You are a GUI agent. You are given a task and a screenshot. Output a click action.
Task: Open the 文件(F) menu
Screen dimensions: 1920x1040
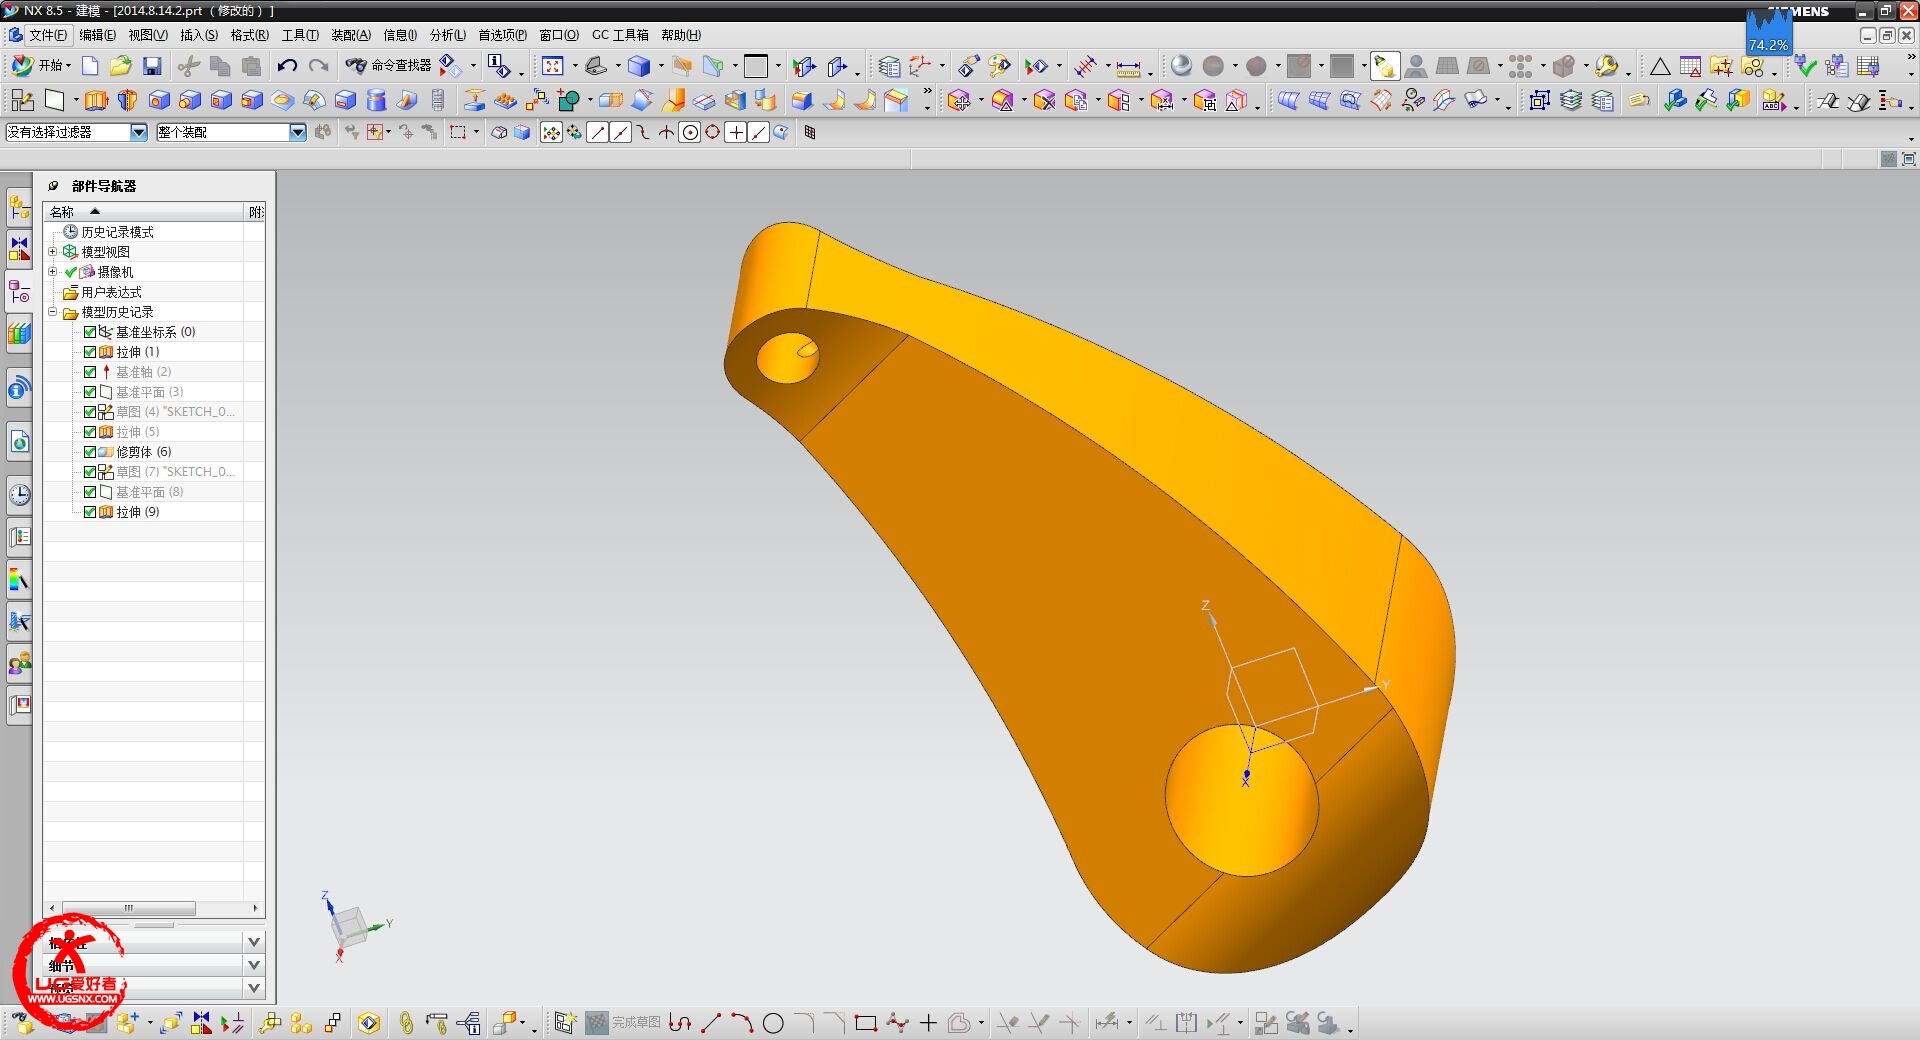click(x=47, y=35)
